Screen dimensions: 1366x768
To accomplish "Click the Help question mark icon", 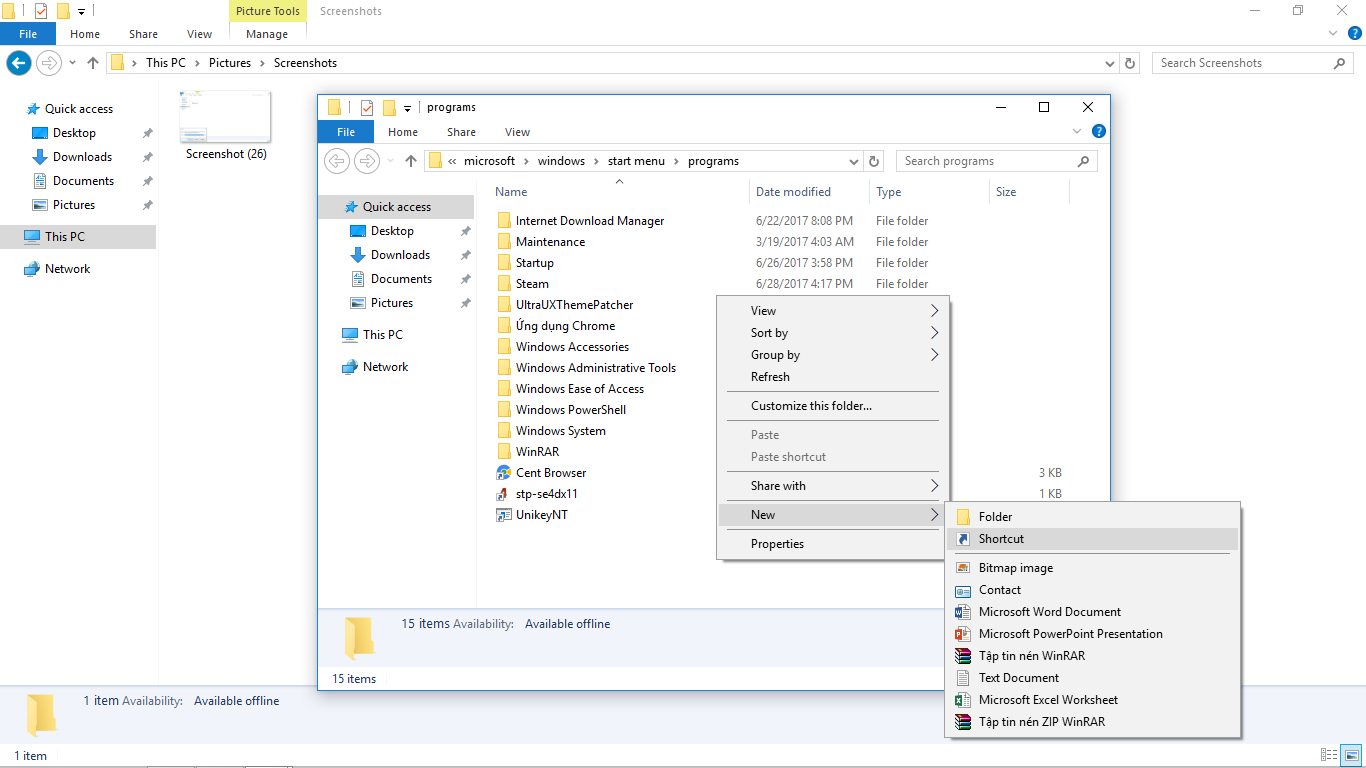I will [x=1098, y=132].
